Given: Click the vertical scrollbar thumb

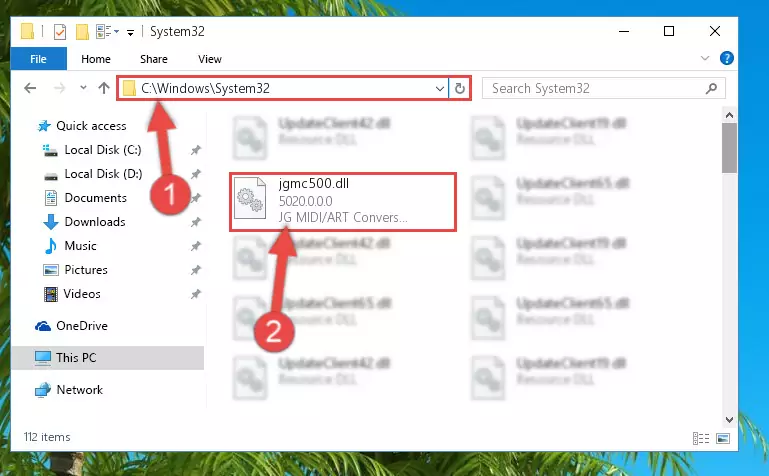Looking at the screenshot, I should tap(729, 148).
